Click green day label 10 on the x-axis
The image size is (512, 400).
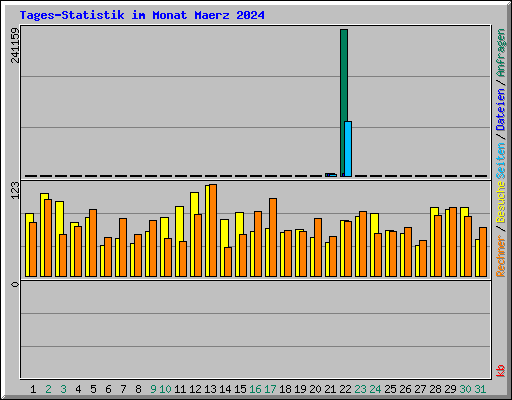(x=165, y=389)
